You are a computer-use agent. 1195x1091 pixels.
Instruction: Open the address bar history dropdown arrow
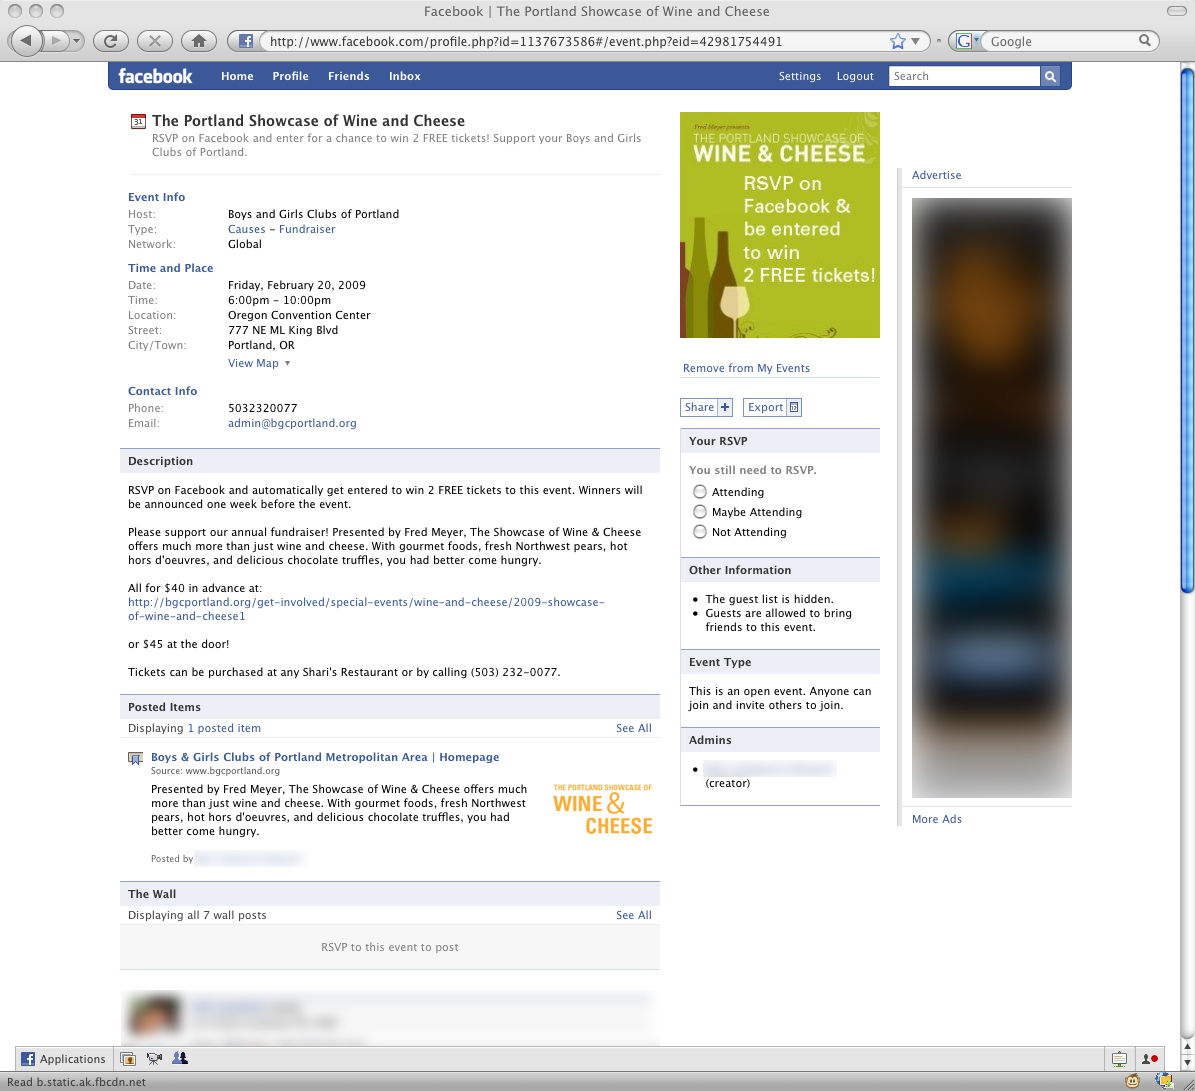(x=916, y=41)
